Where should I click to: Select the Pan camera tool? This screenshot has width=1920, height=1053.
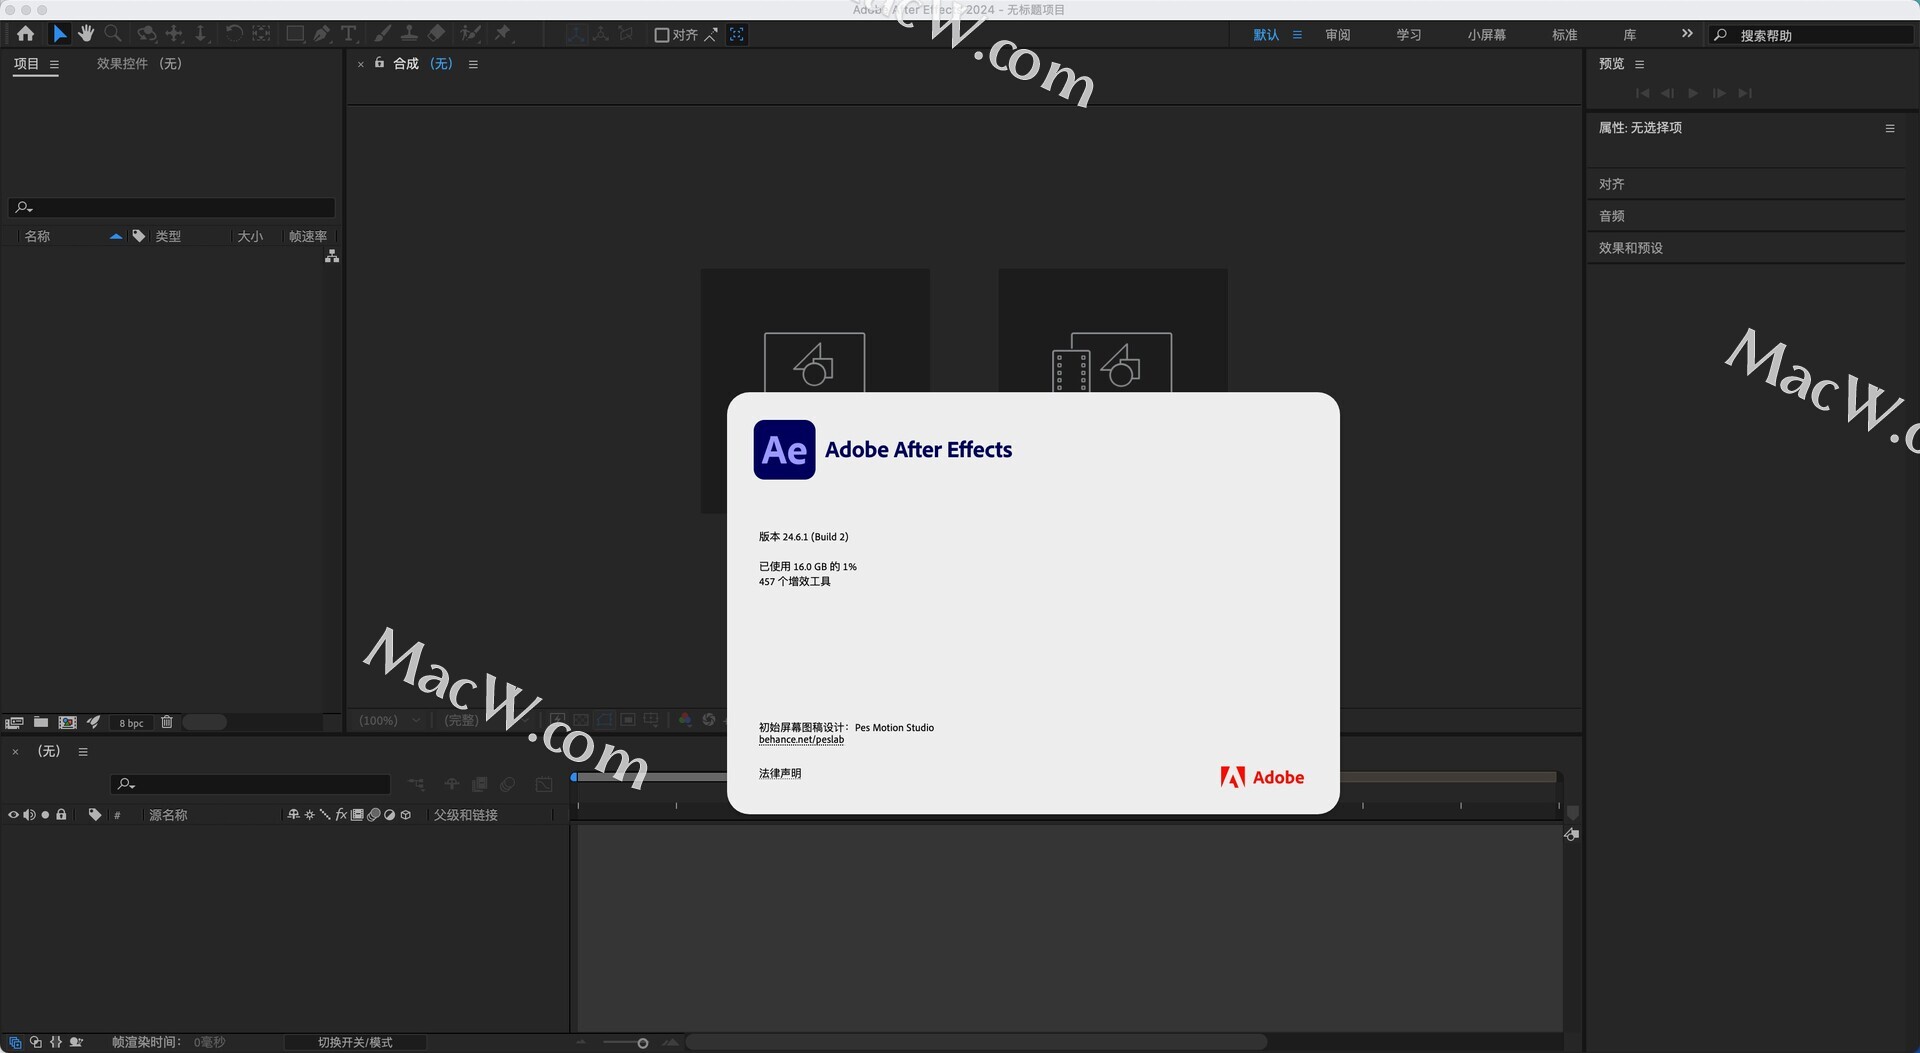174,34
